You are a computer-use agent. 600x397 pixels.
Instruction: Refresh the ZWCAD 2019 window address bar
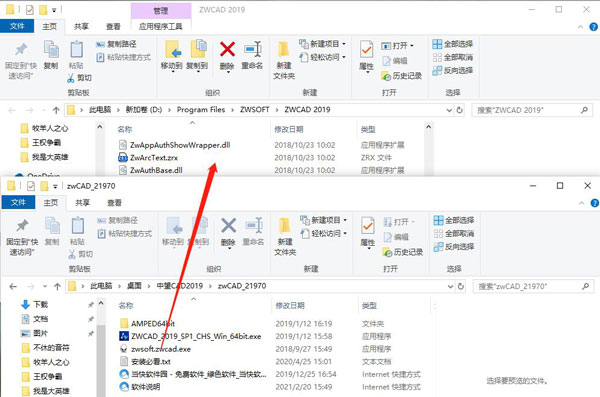coord(460,110)
